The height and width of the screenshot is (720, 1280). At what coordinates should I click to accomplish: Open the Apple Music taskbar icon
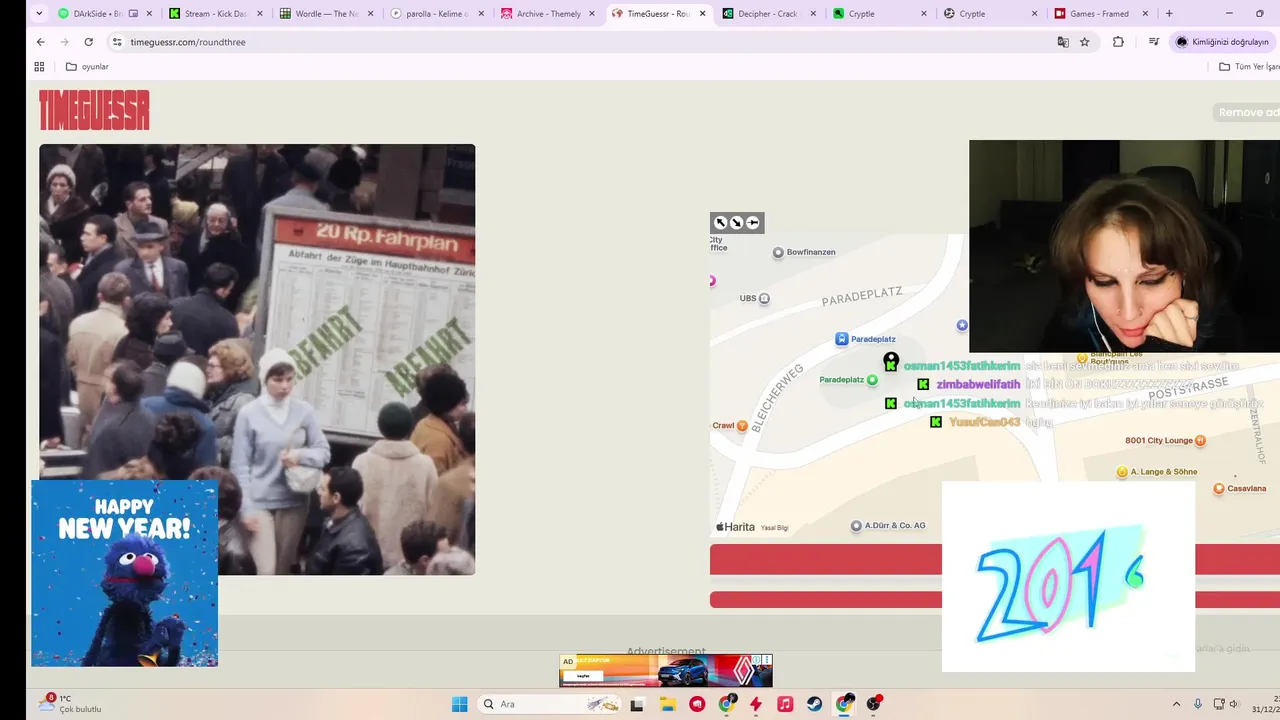(785, 704)
